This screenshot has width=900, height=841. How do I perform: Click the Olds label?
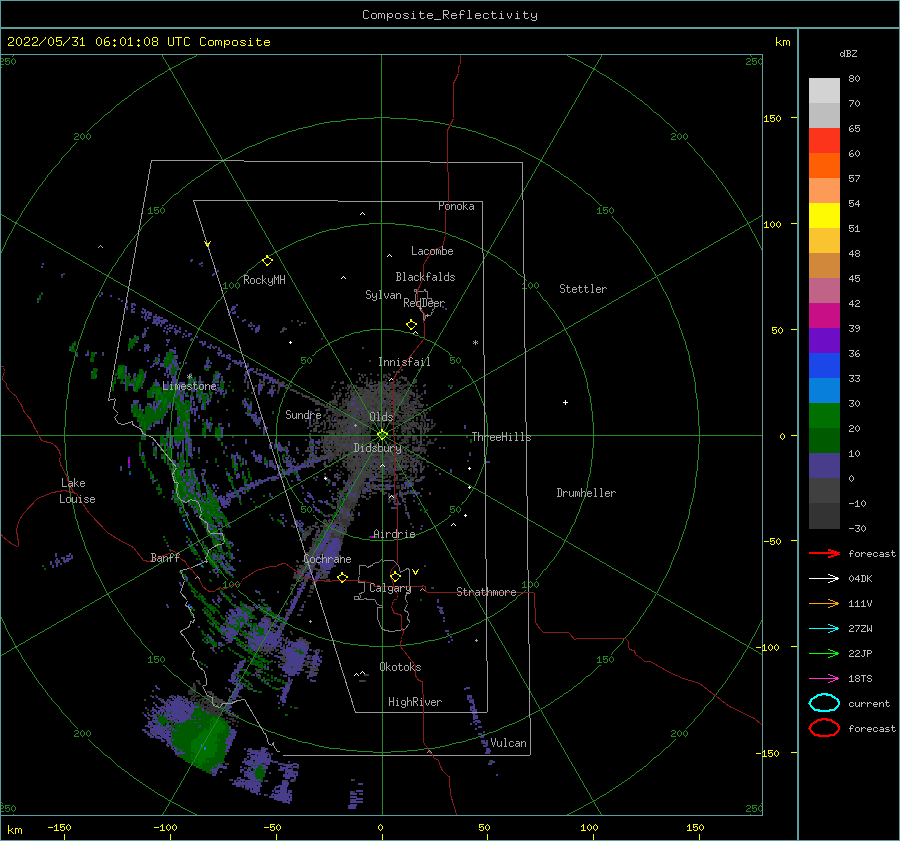click(381, 417)
